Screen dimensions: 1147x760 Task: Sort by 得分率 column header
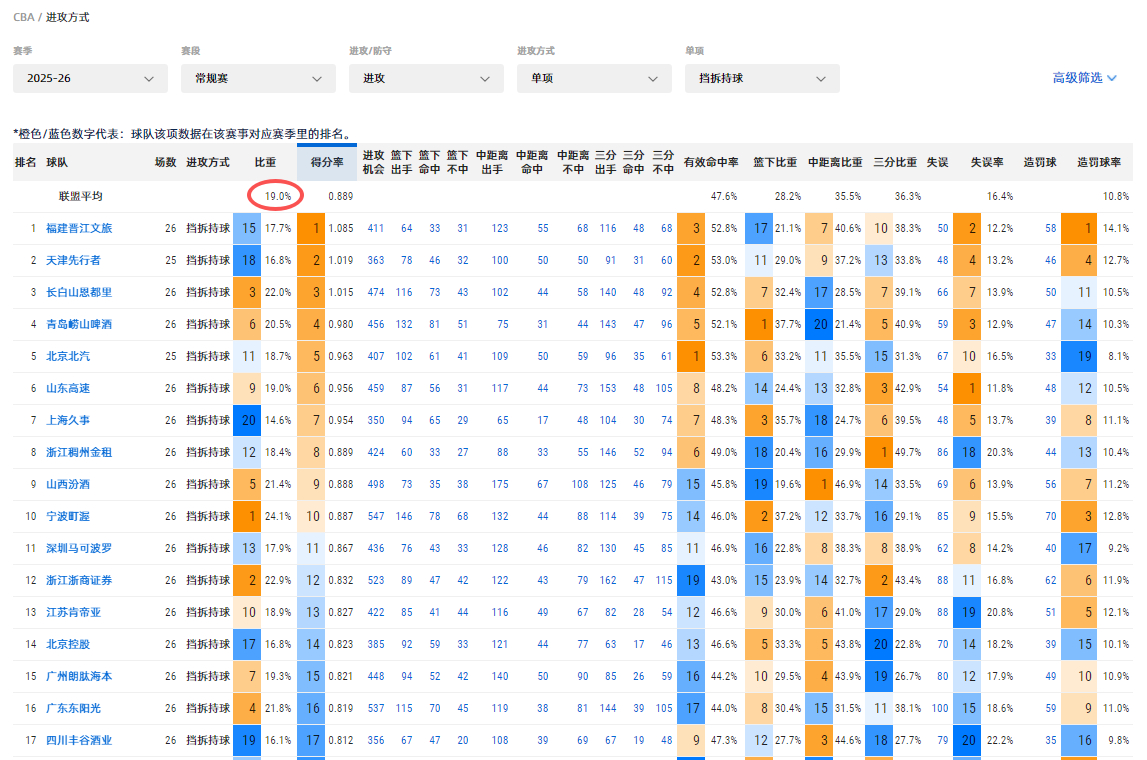(327, 162)
